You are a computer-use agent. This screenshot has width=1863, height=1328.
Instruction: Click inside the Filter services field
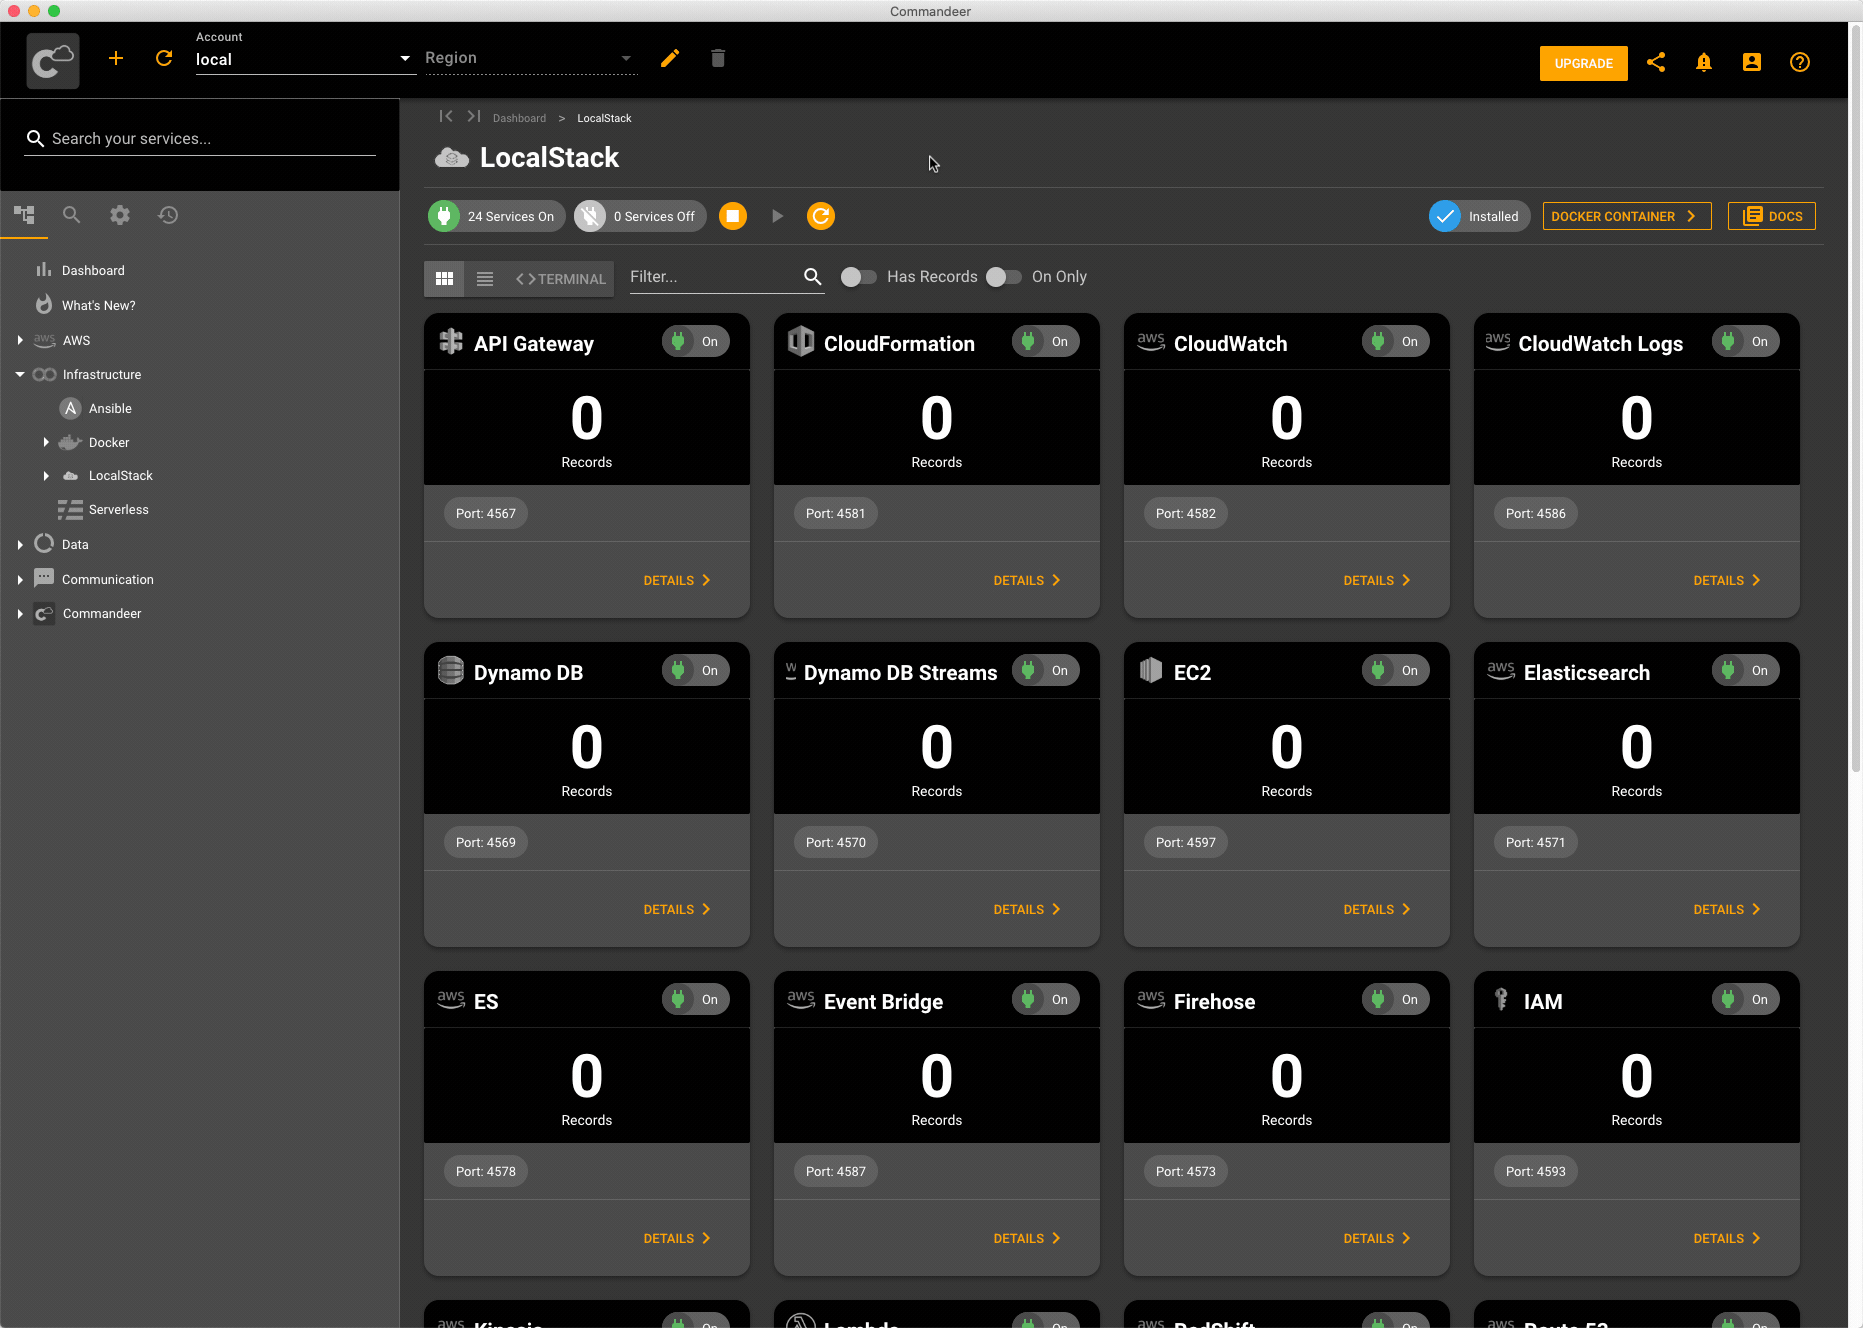pos(710,277)
